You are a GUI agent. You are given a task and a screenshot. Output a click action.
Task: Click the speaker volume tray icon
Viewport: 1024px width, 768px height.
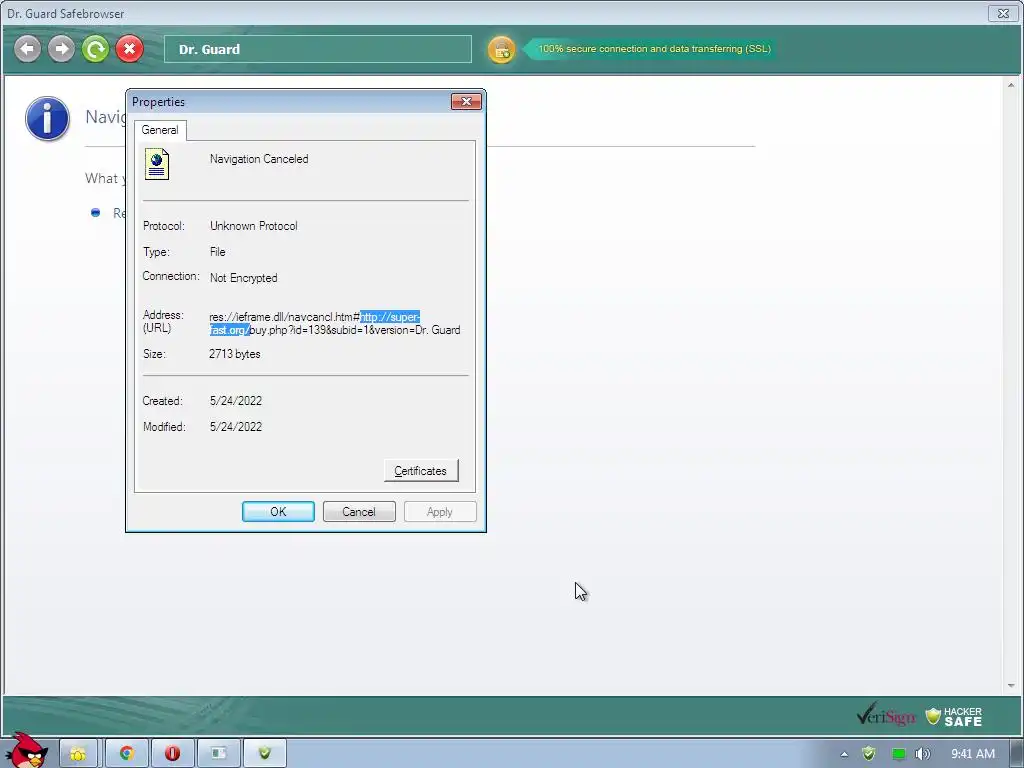922,754
